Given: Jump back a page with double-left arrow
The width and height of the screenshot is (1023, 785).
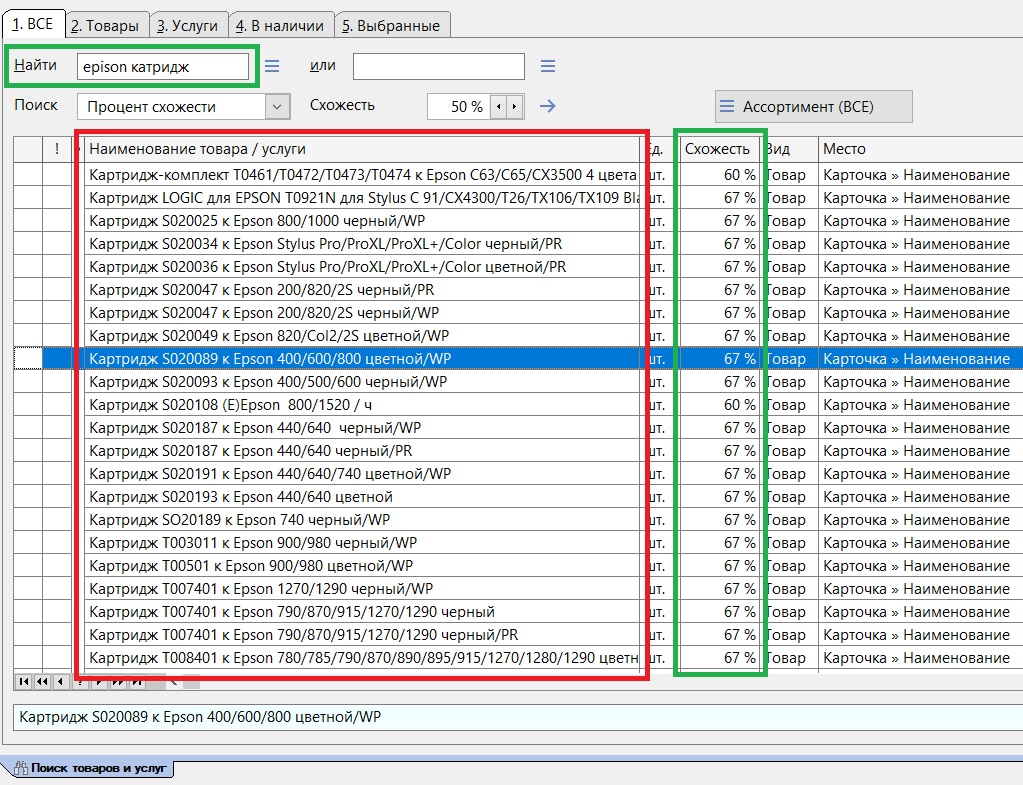Looking at the screenshot, I should [x=42, y=681].
